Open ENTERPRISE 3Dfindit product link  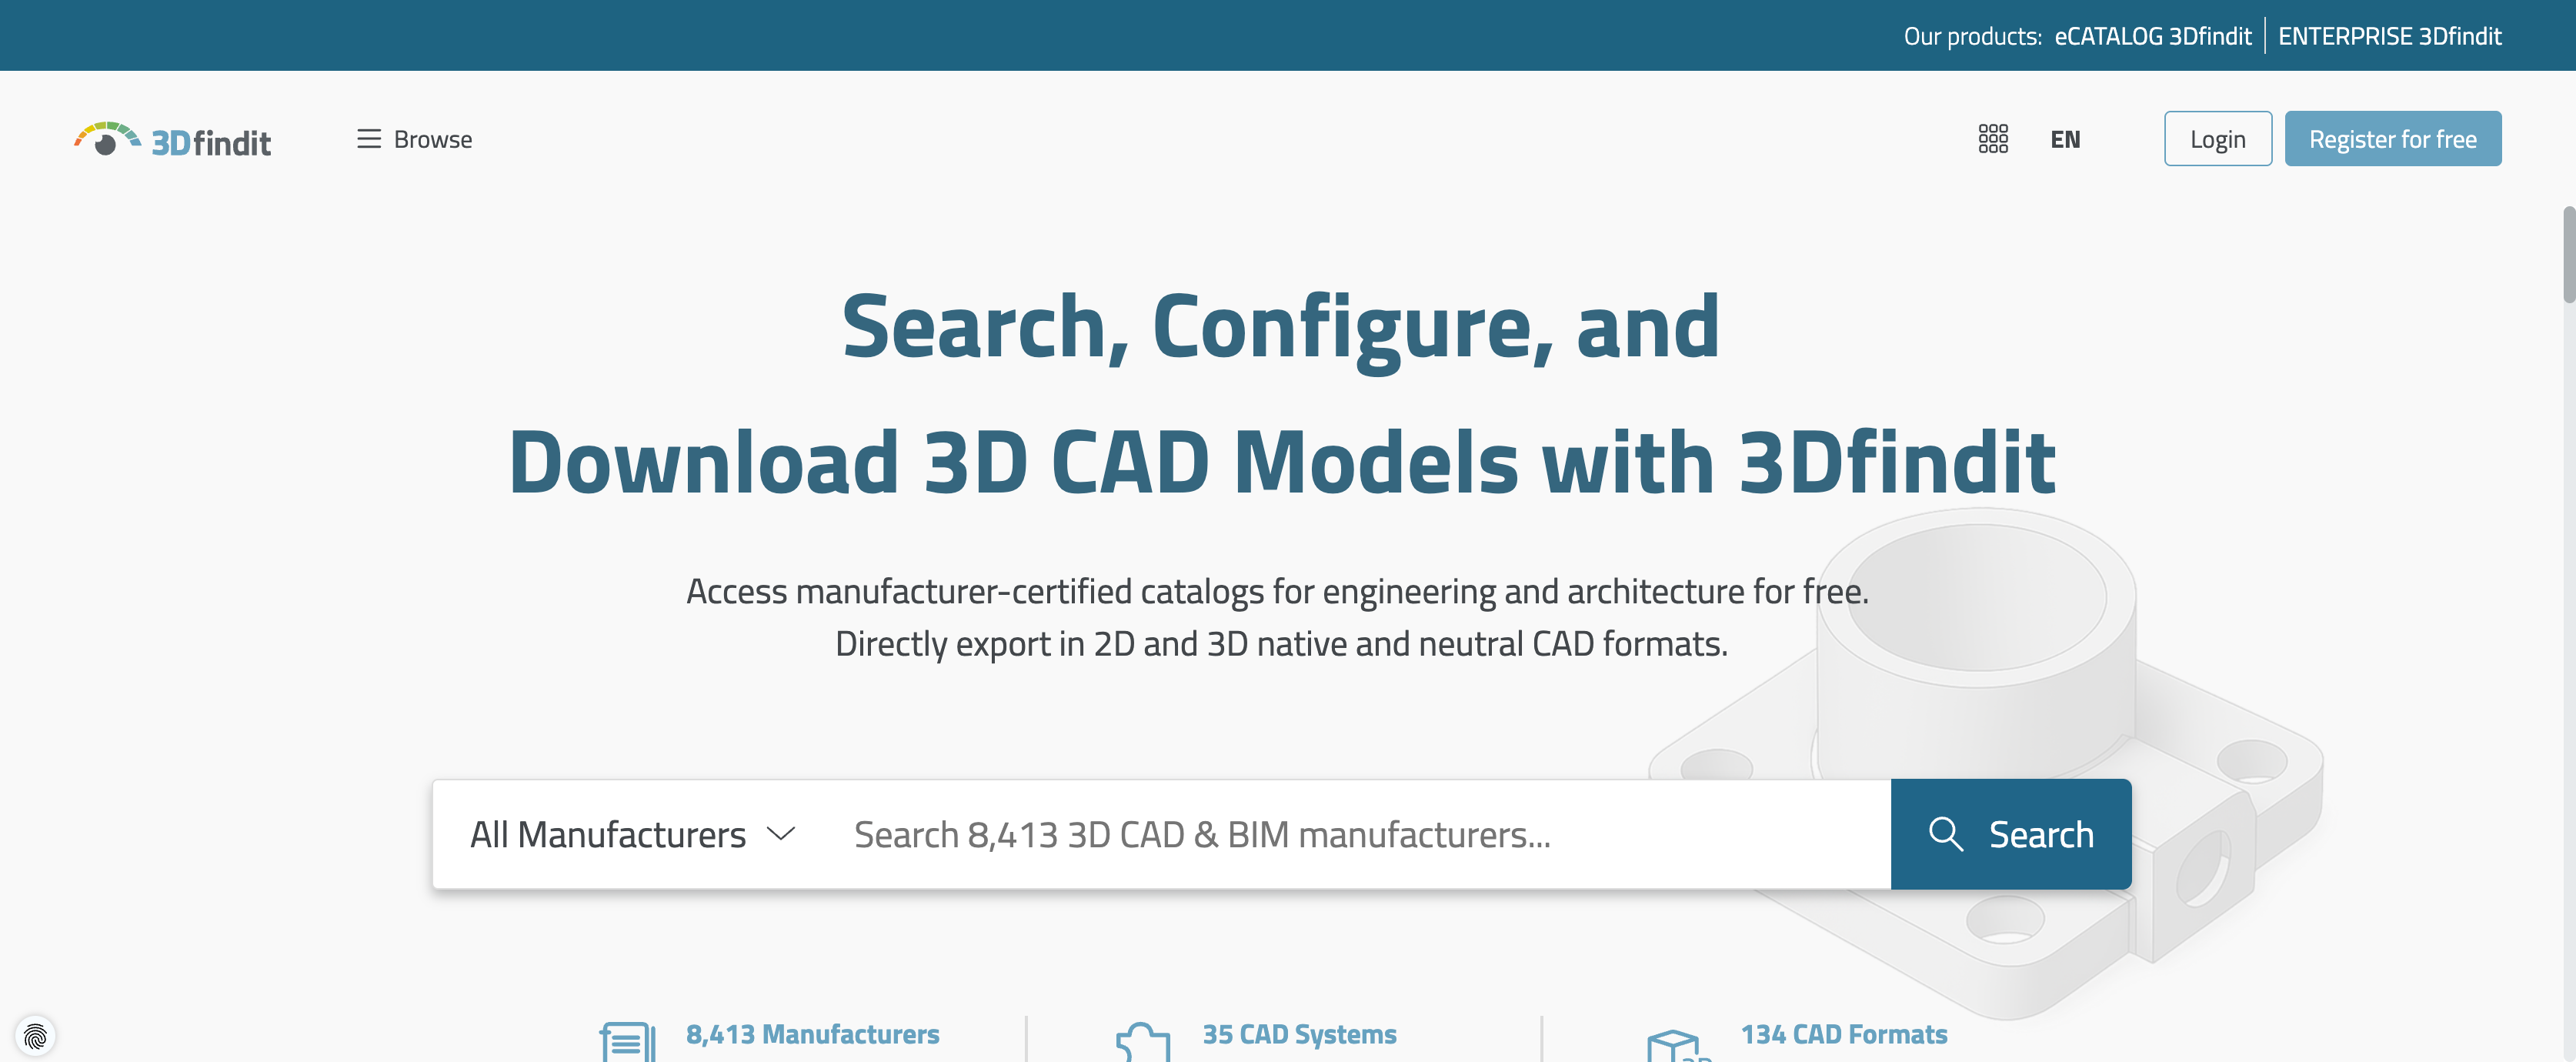pyautogui.click(x=2390, y=36)
